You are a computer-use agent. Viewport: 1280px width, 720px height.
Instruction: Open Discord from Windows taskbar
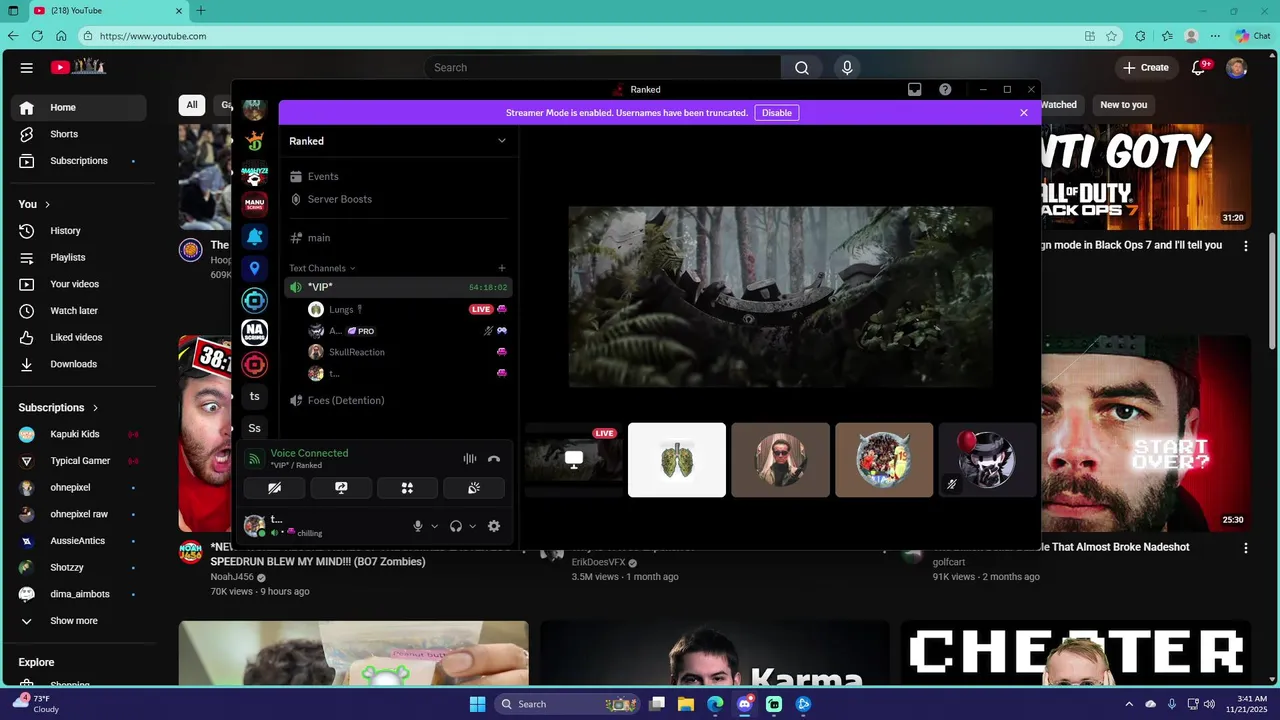(745, 704)
